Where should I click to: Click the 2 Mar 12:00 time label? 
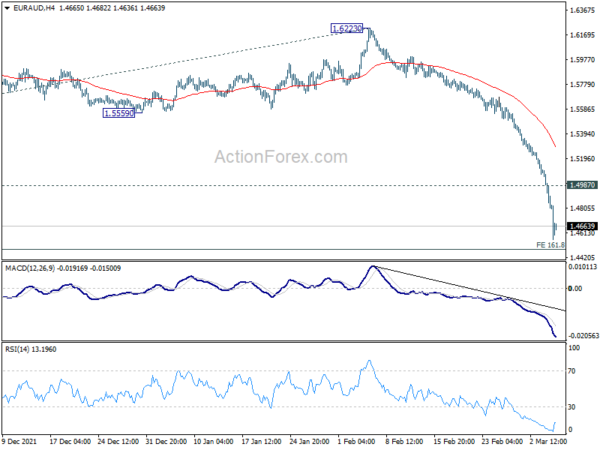[548, 441]
